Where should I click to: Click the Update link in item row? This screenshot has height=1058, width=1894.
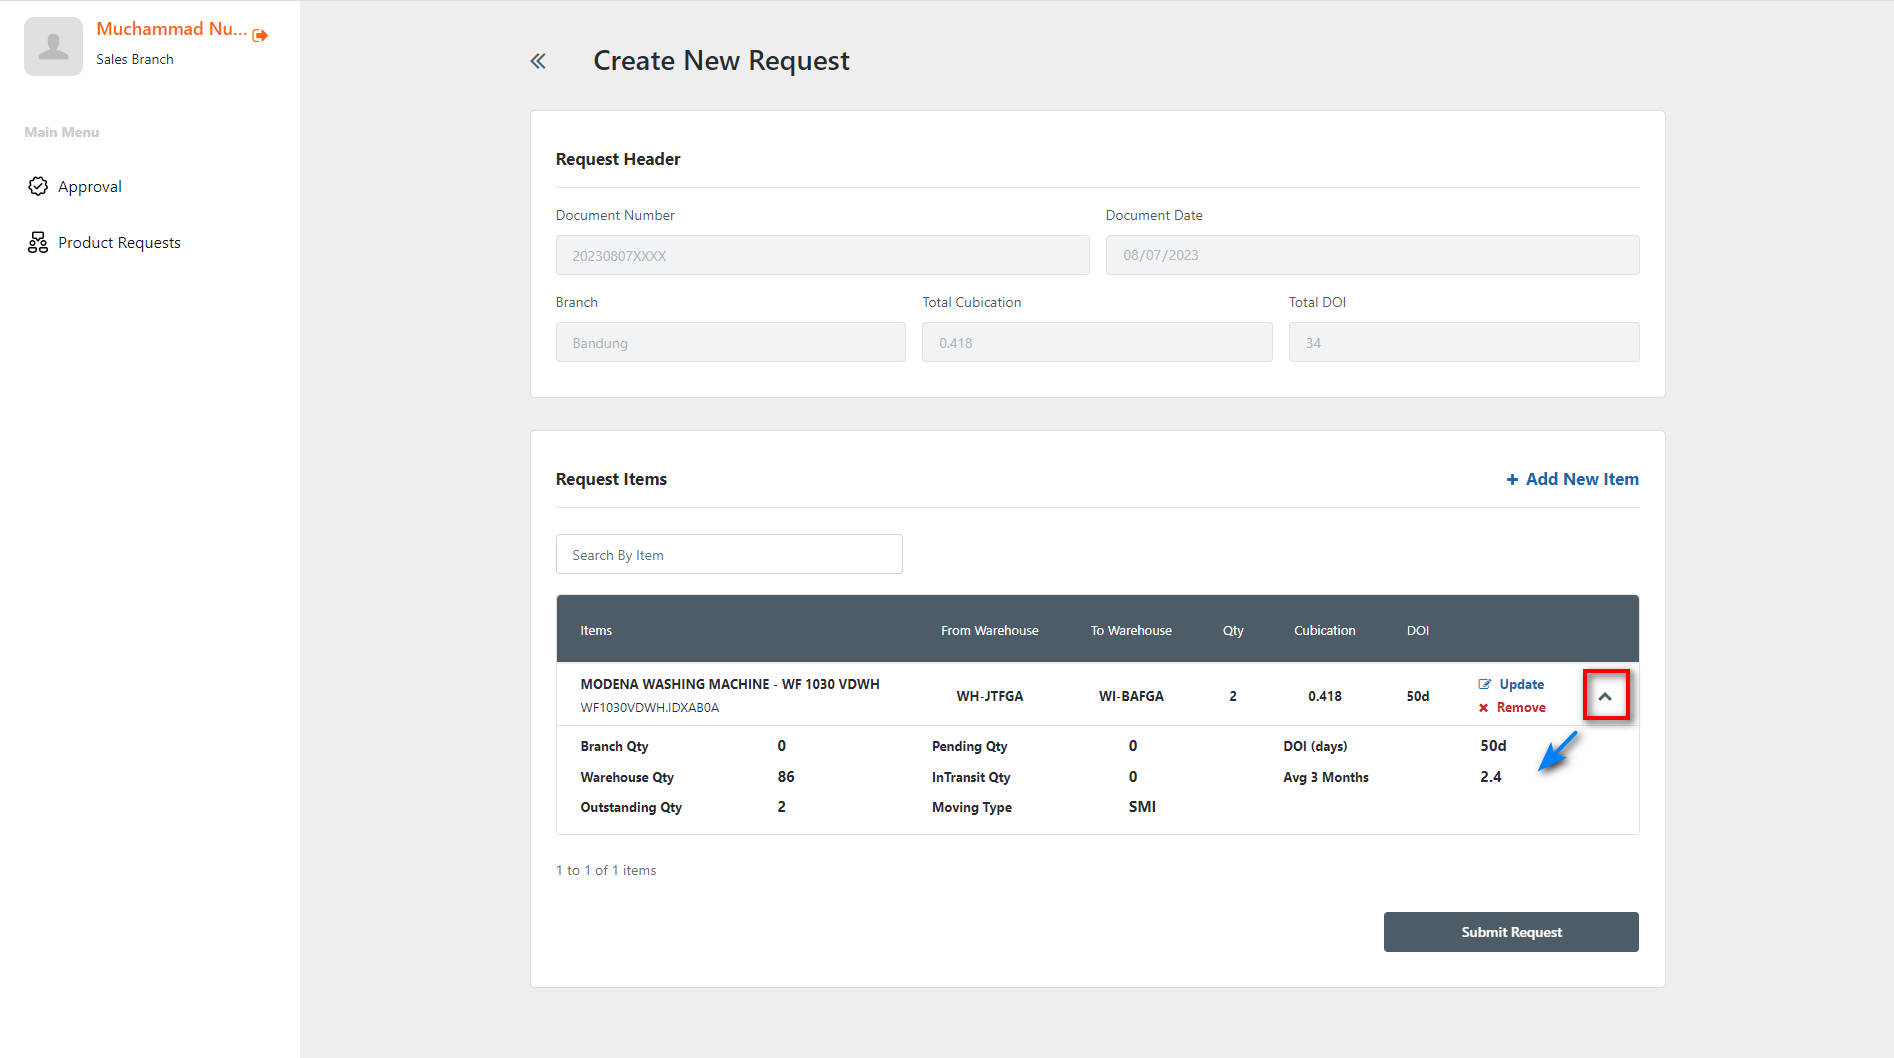pos(1521,684)
